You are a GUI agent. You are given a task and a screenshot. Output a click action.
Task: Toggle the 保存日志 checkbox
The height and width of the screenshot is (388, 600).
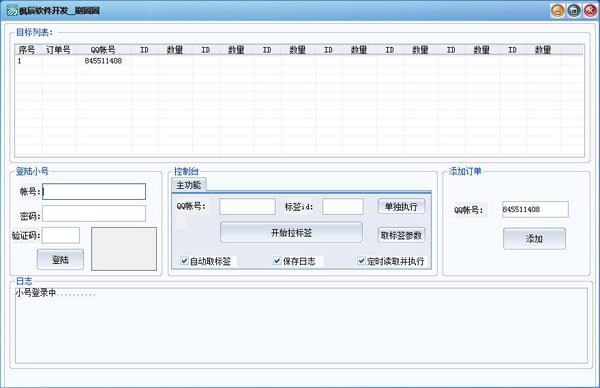pyautogui.click(x=277, y=261)
